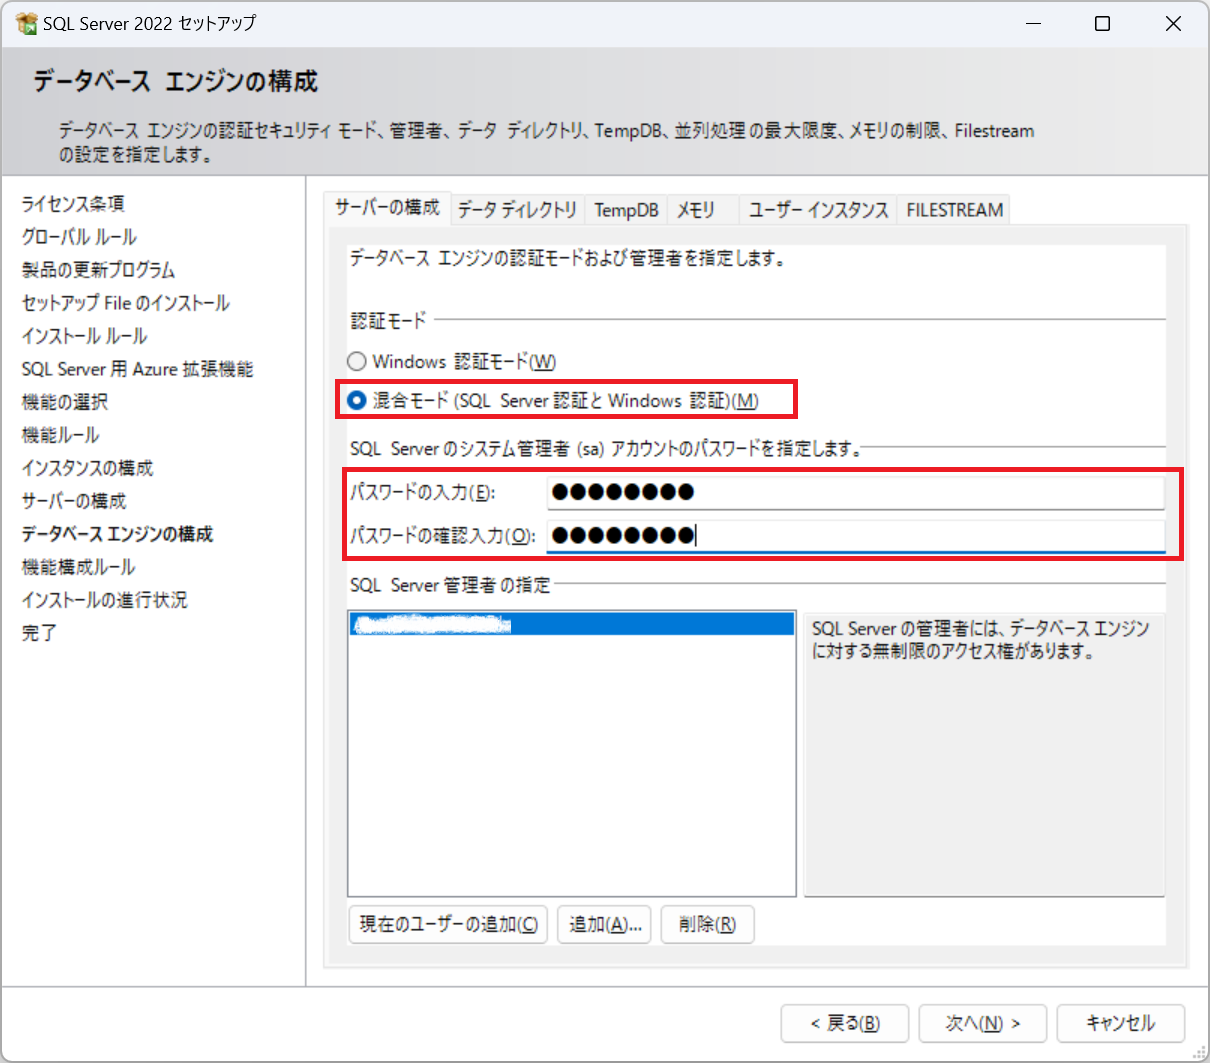Viewport: 1210px width, 1063px height.
Task: Switch to the FILESTREAM tab
Action: click(x=955, y=210)
